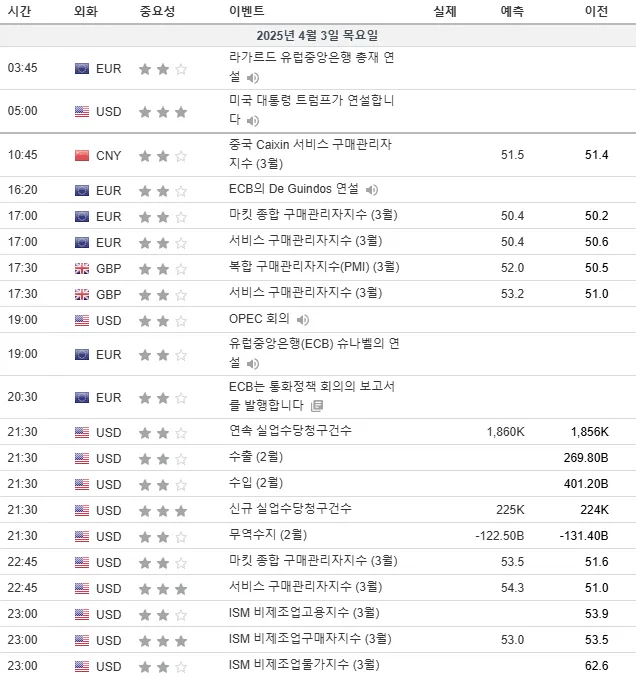The width and height of the screenshot is (636, 675).
Task: Open the 복합 구매관리자지수(PMI) (3월) event
Action: coord(314,267)
